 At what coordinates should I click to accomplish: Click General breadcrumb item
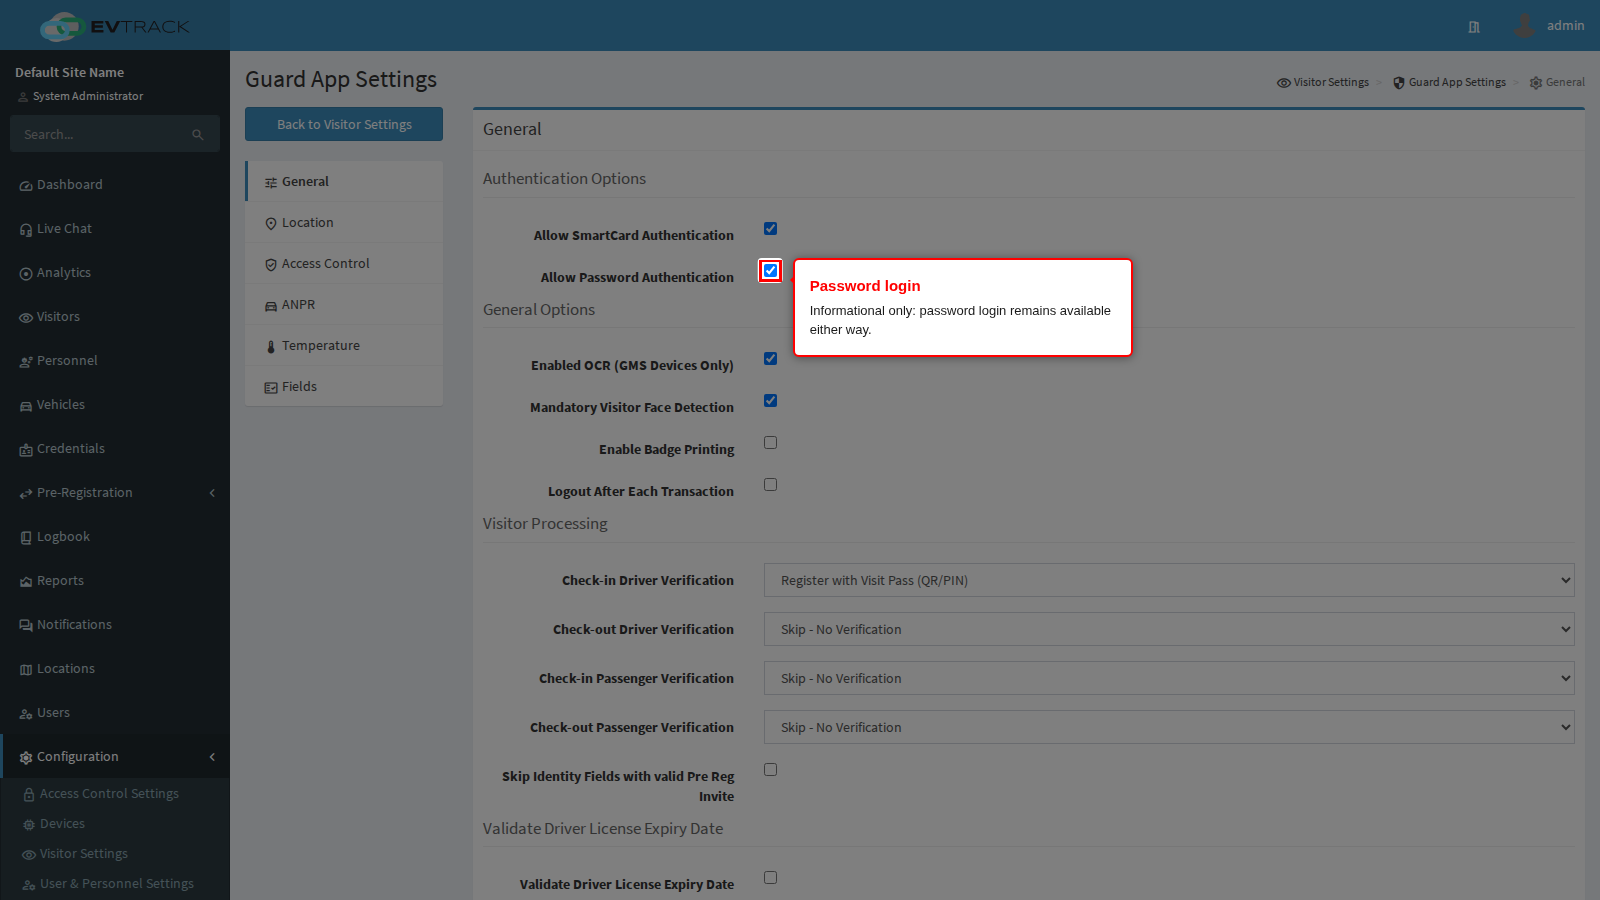click(1557, 82)
